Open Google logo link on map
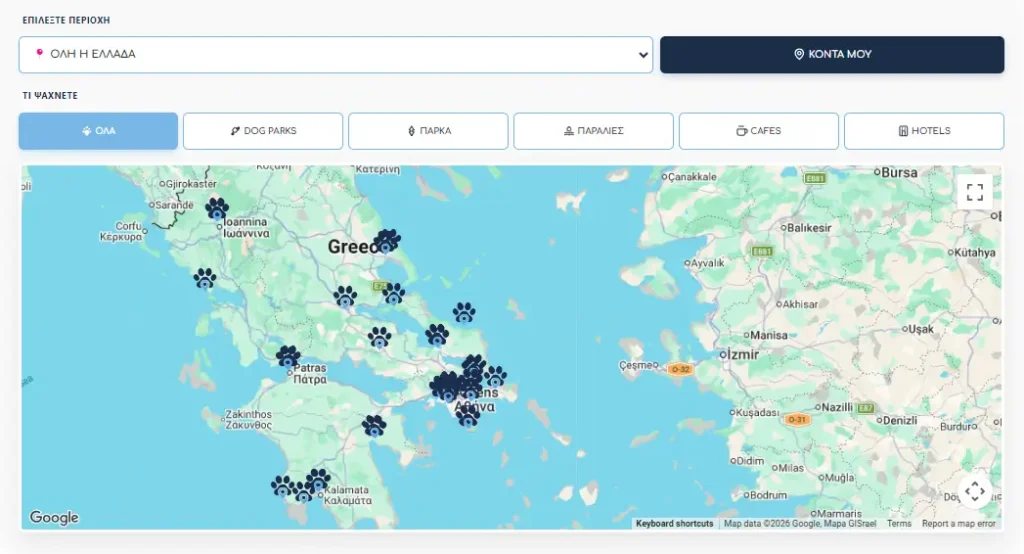 [54, 517]
